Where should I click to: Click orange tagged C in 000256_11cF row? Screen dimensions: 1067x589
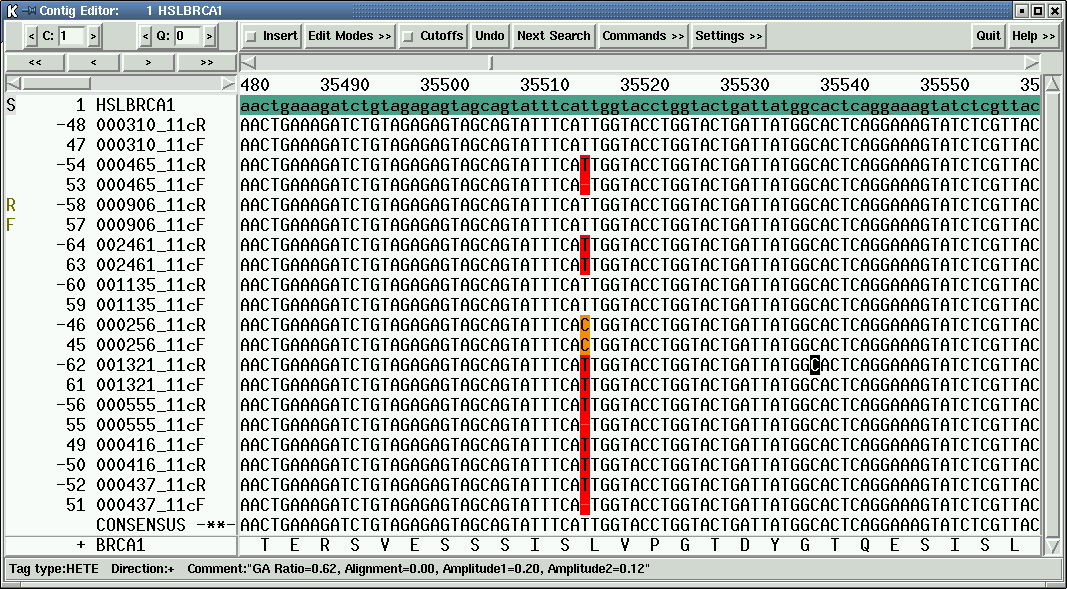point(585,345)
